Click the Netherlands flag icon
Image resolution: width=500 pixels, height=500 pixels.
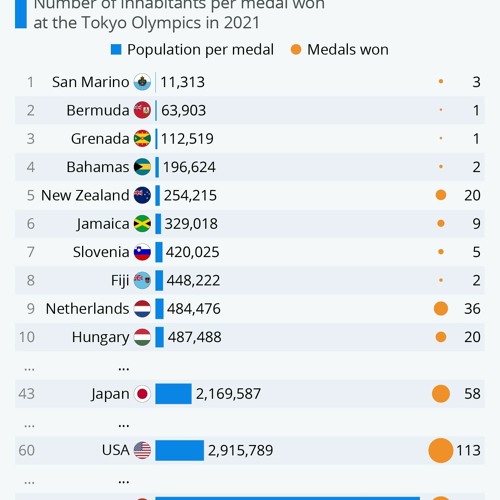pyautogui.click(x=142, y=309)
